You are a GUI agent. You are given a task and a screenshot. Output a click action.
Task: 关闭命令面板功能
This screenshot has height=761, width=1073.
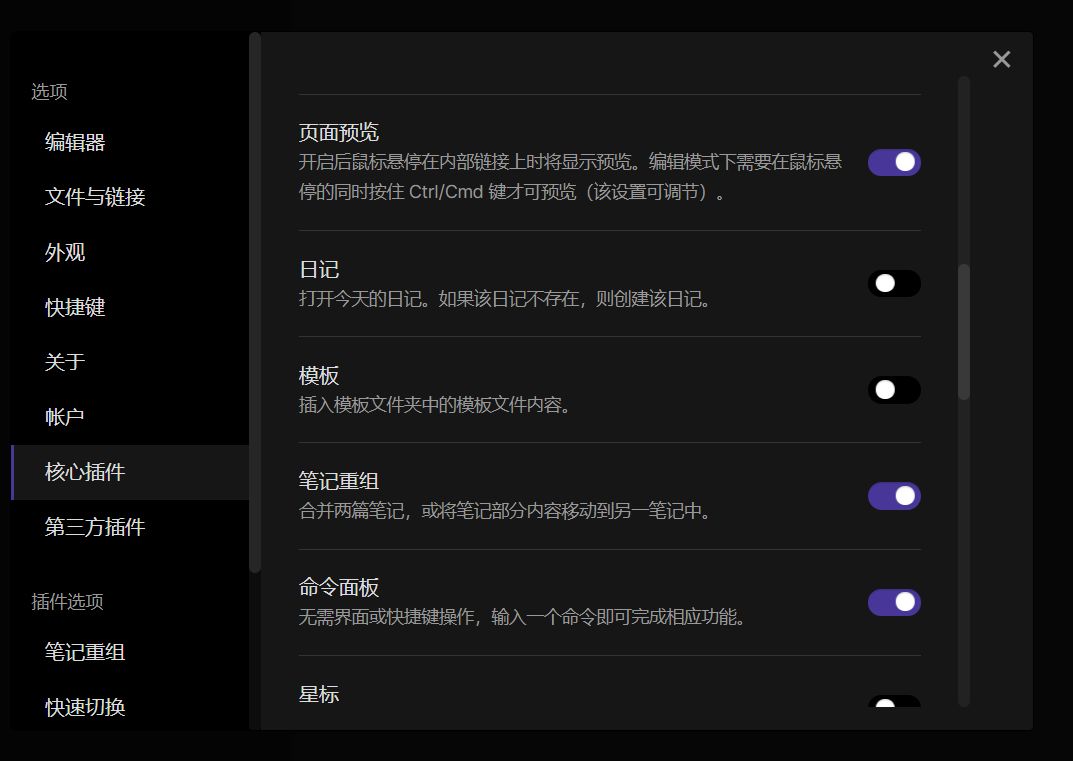click(893, 602)
